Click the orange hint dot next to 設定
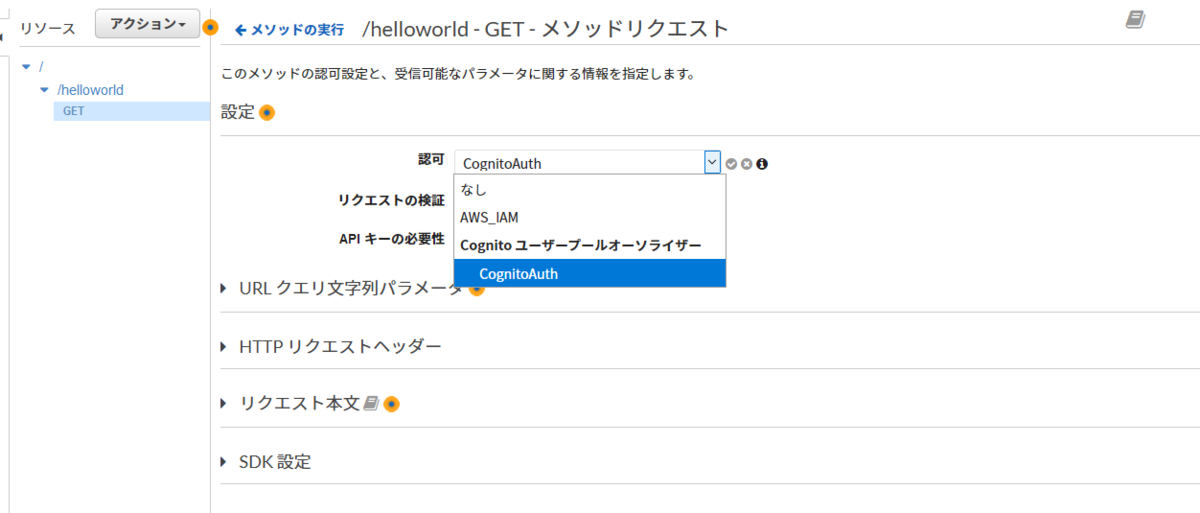This screenshot has width=1200, height=513. [x=267, y=113]
